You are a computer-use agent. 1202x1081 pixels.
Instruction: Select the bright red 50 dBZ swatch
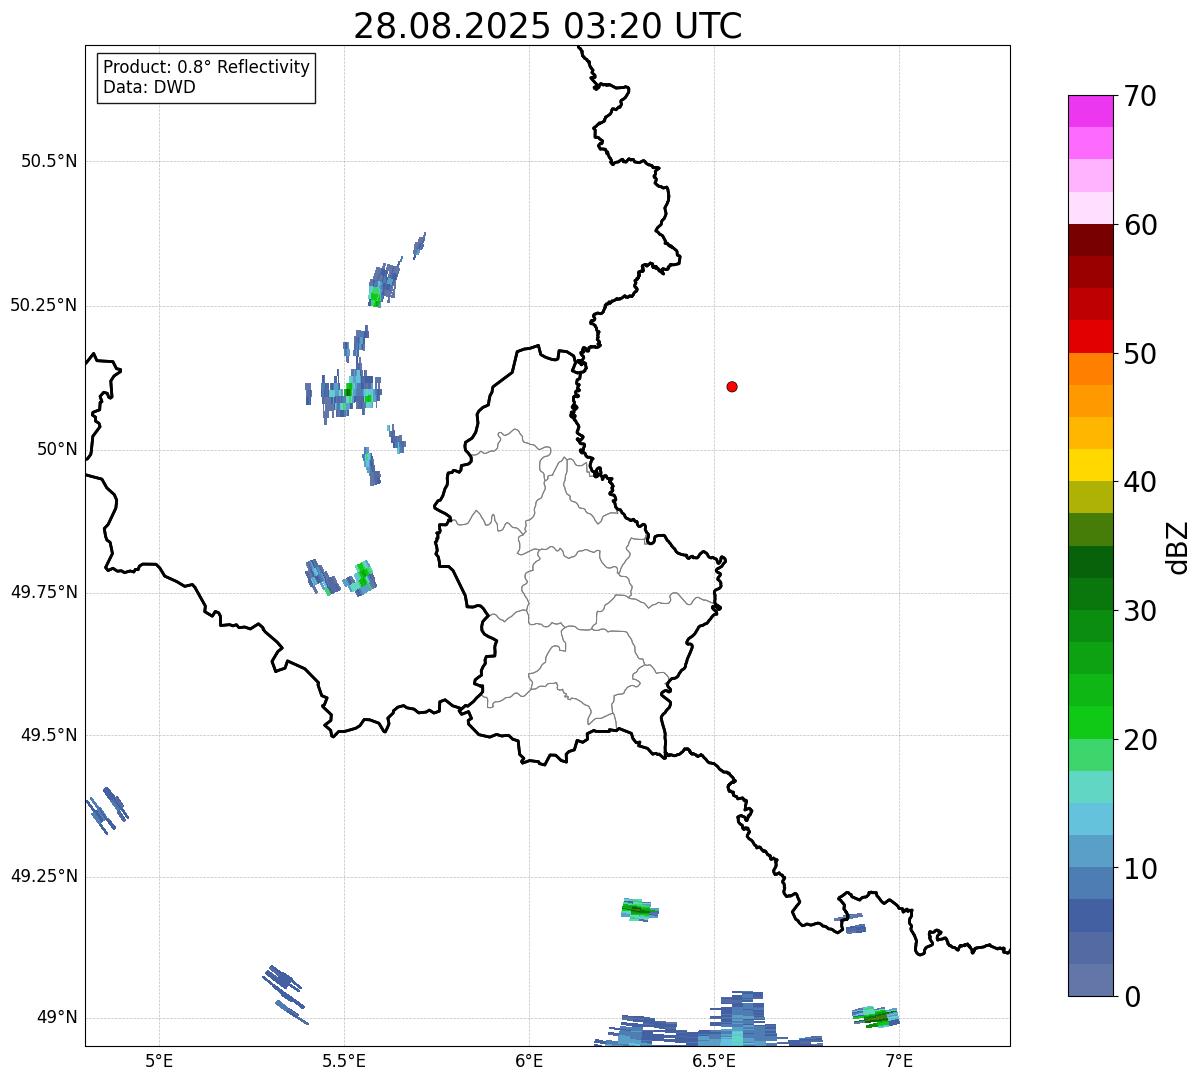(x=1090, y=336)
